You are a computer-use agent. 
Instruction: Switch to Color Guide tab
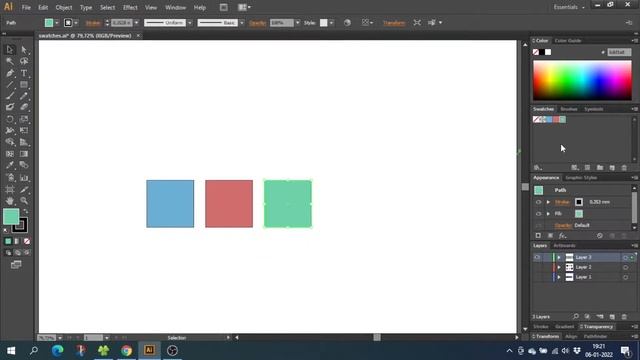(x=568, y=40)
